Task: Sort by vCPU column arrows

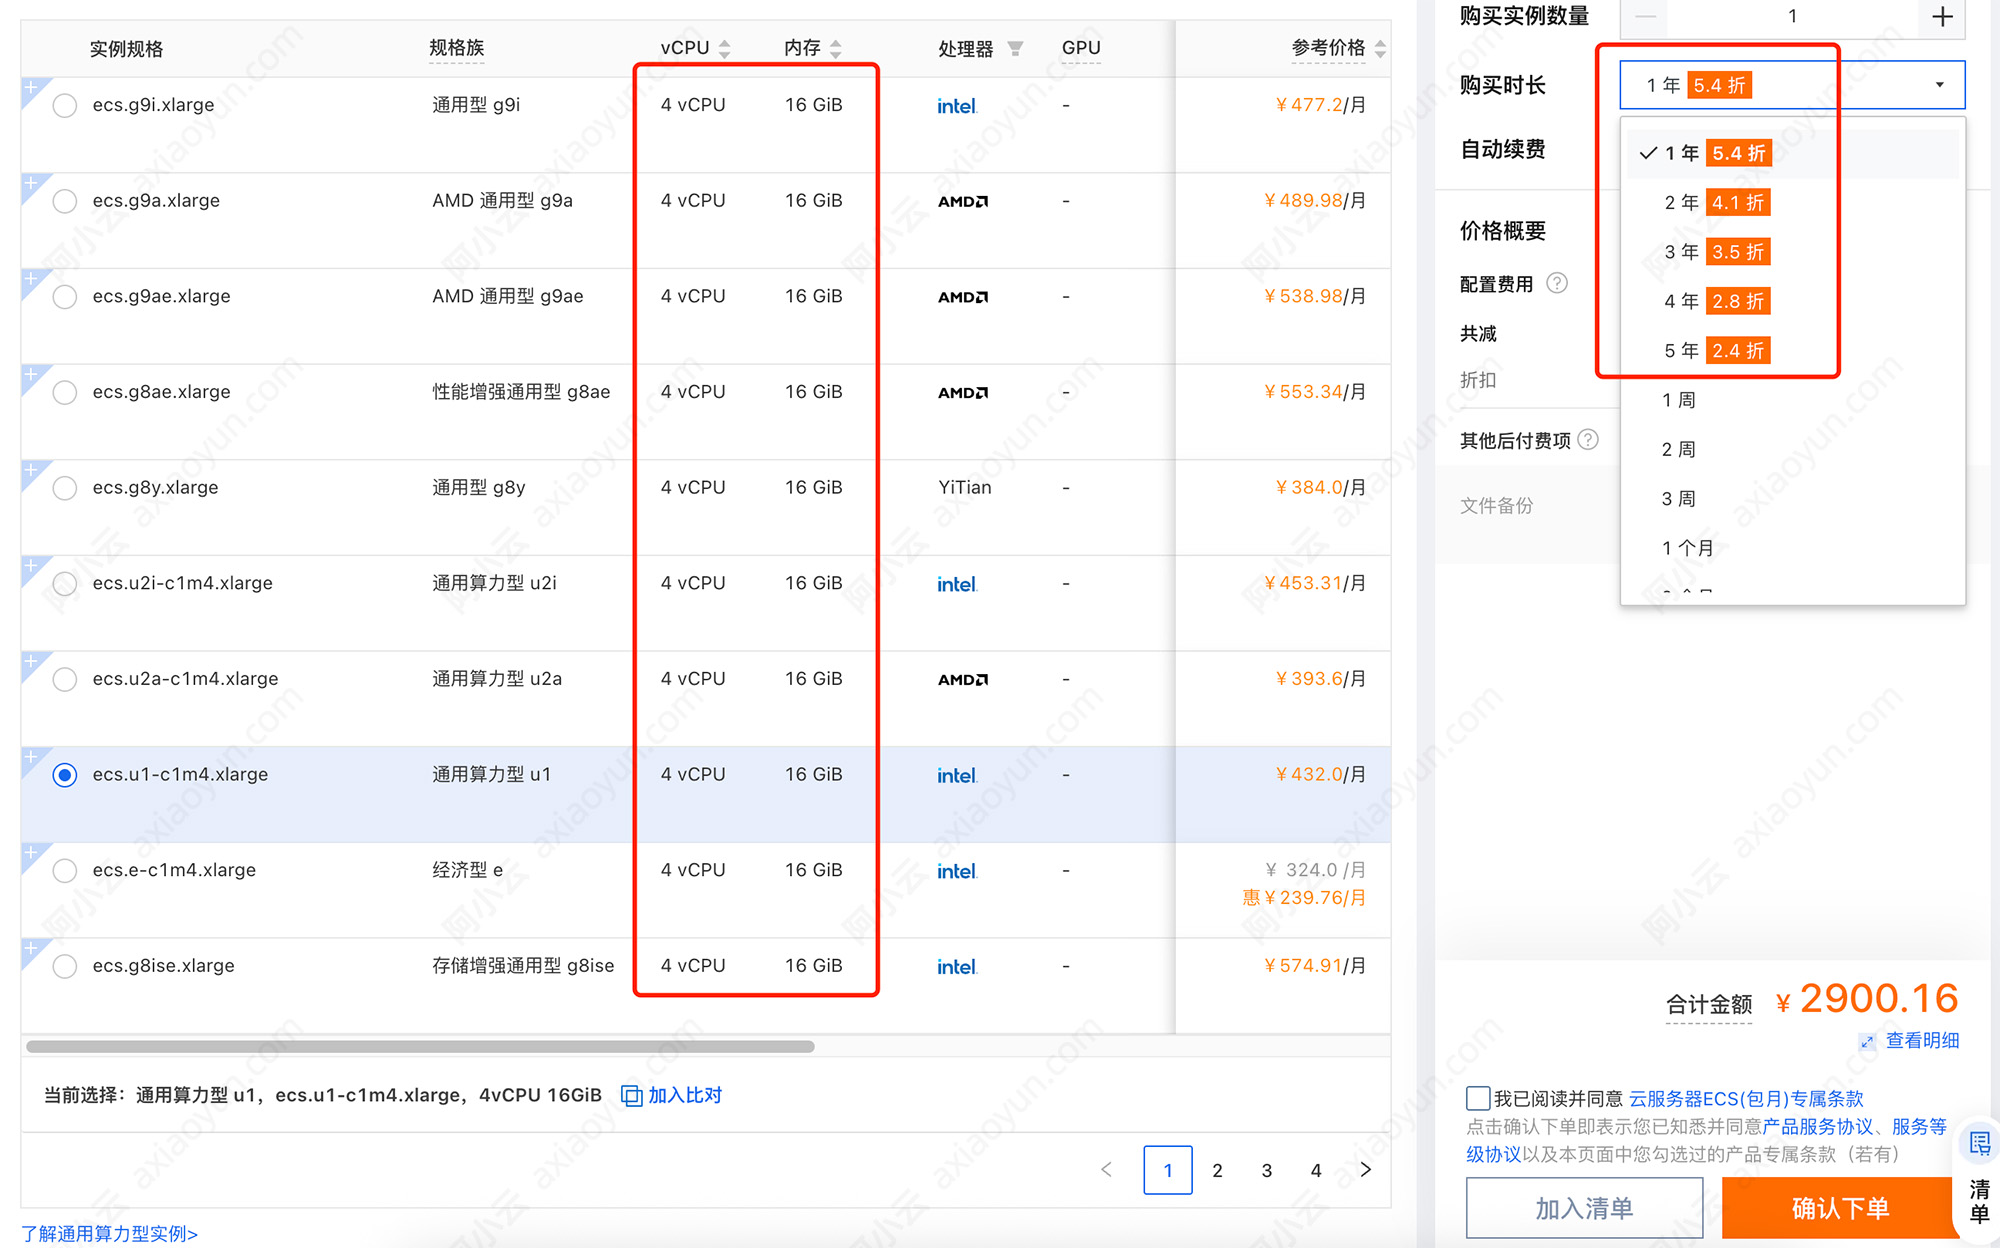Action: pos(725,48)
